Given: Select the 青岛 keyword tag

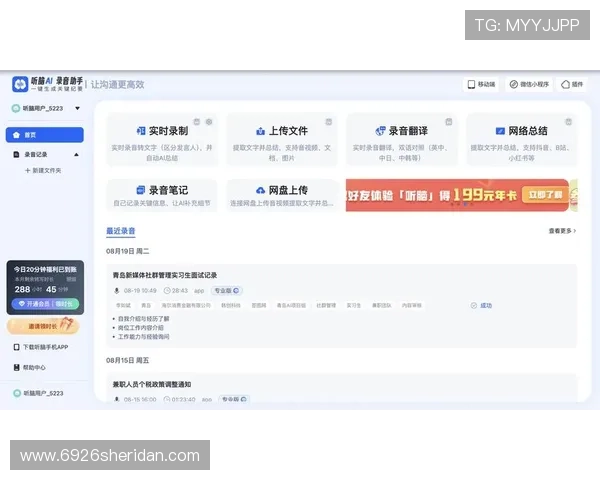Looking at the screenshot, I should click(146, 305).
